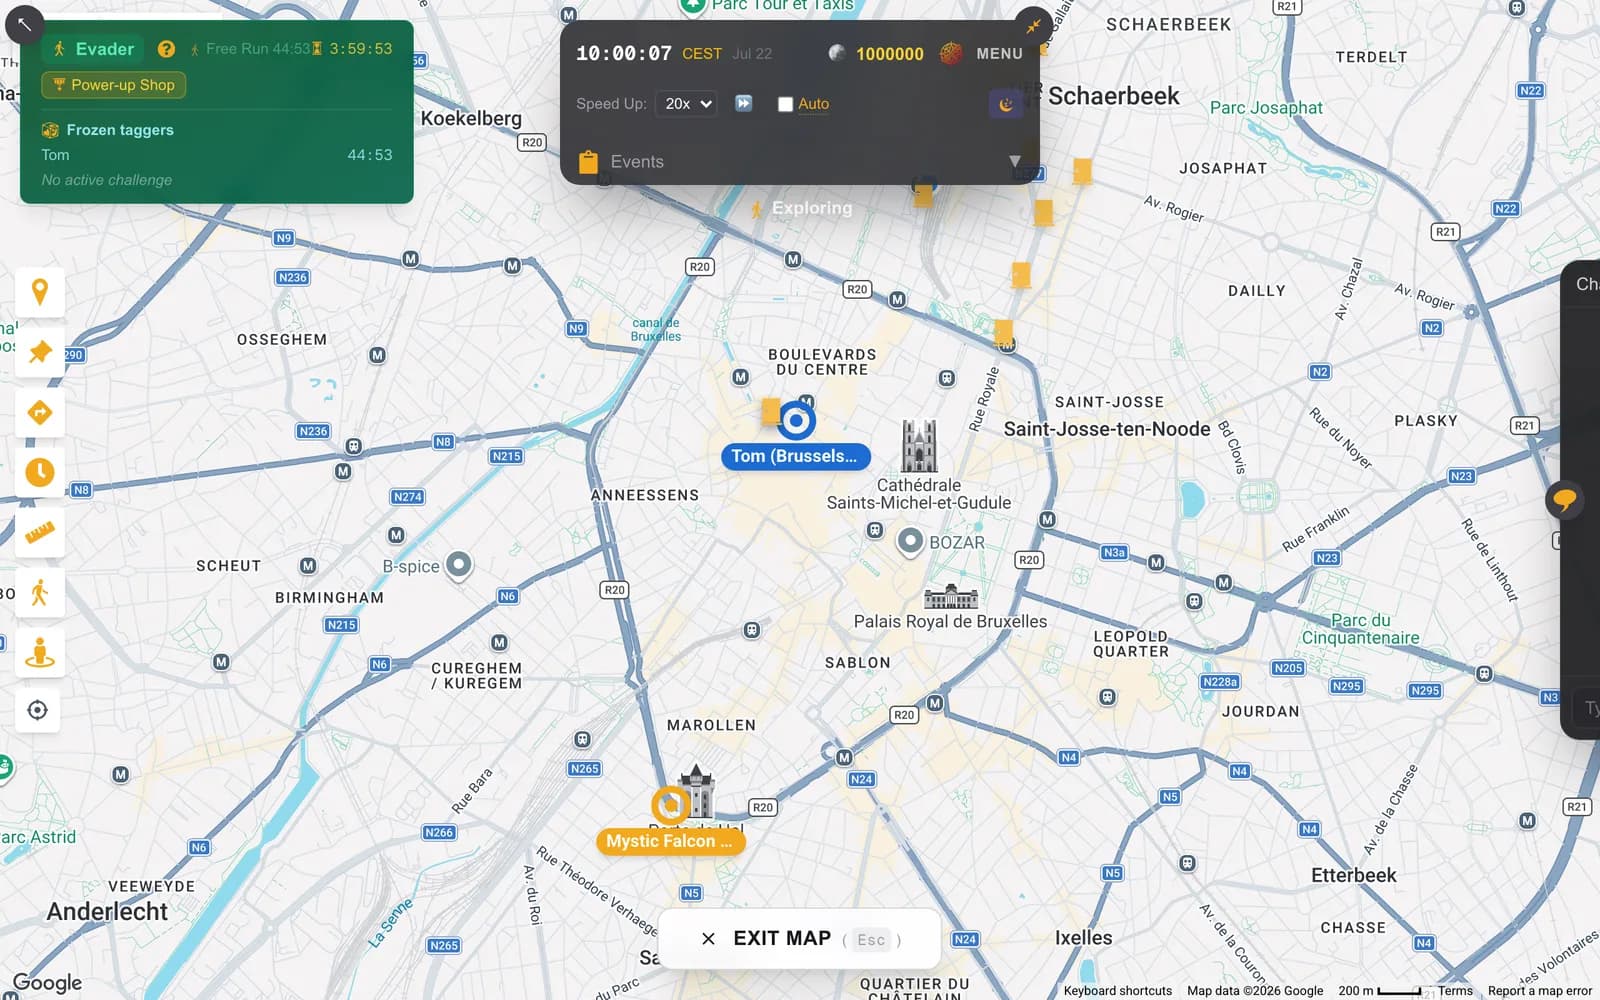Click the 1000000 coin balance
The height and width of the screenshot is (1000, 1600).
click(x=890, y=54)
